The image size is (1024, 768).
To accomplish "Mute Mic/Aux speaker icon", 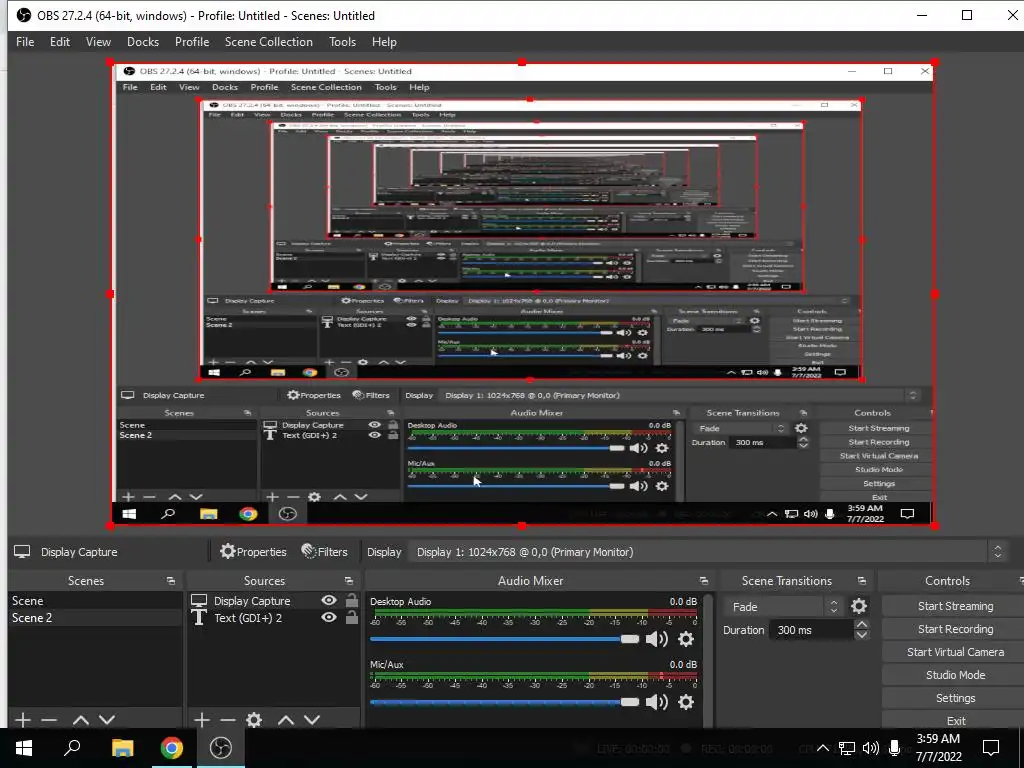I will 656,702.
